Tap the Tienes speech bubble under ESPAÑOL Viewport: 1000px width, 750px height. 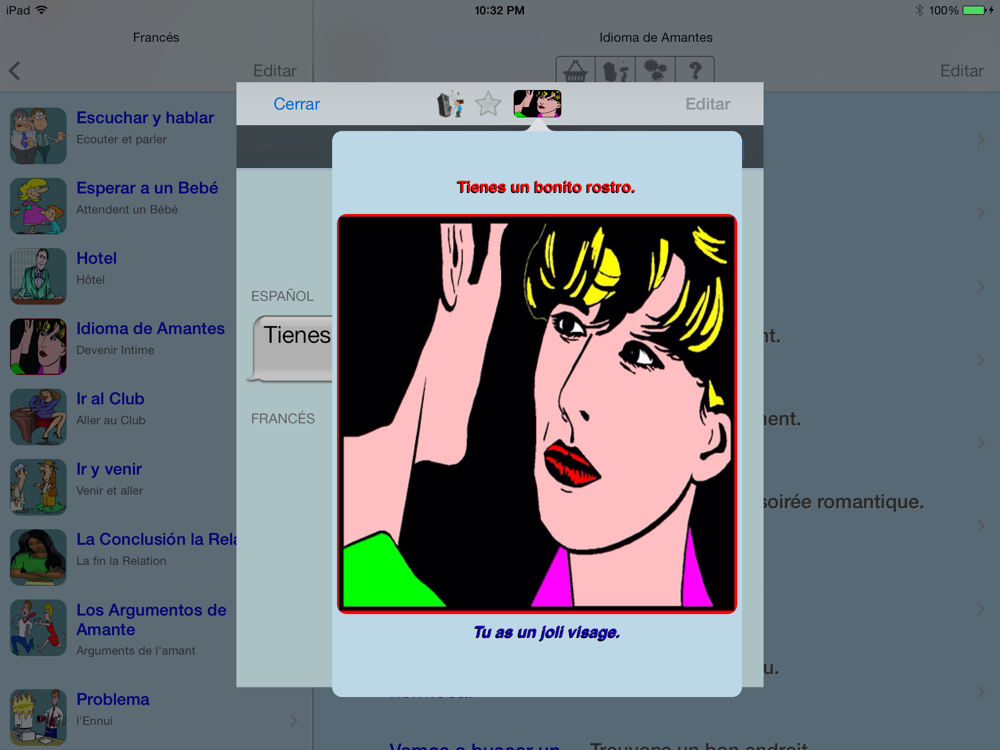(x=290, y=348)
